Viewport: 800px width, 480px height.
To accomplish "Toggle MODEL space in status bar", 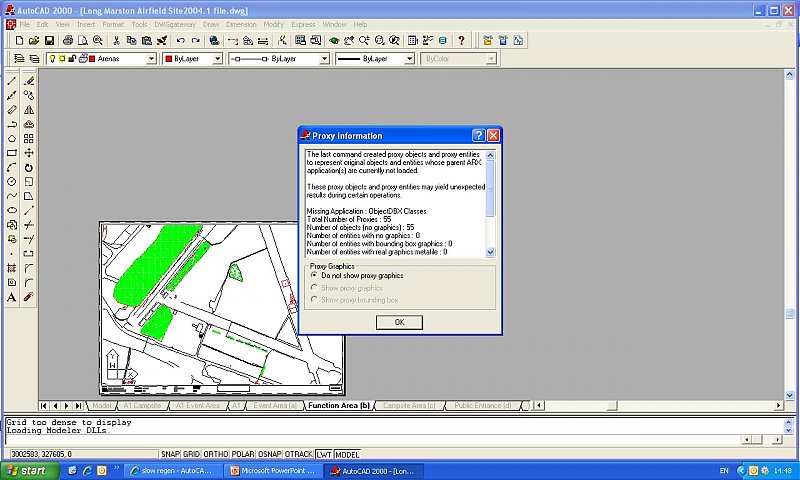I will coord(347,454).
